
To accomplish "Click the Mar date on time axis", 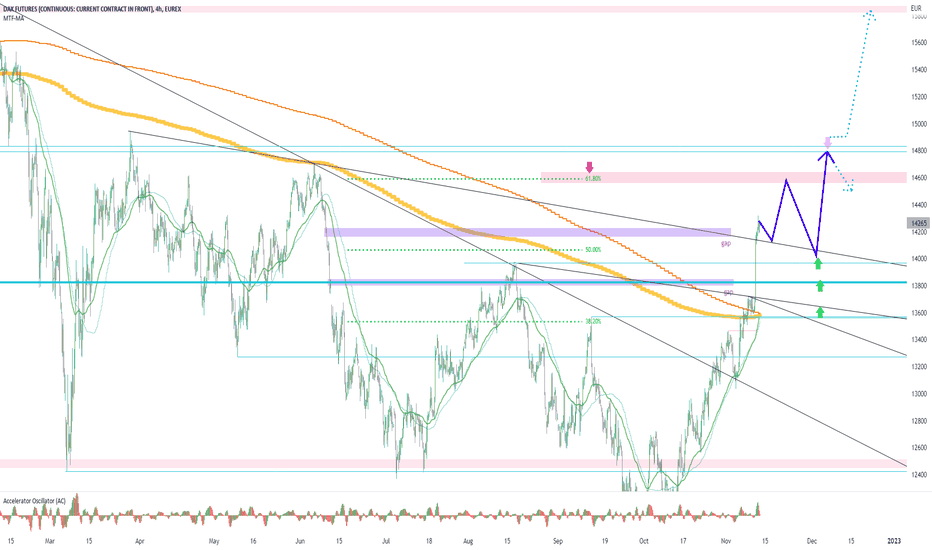I will pyautogui.click(x=50, y=541).
